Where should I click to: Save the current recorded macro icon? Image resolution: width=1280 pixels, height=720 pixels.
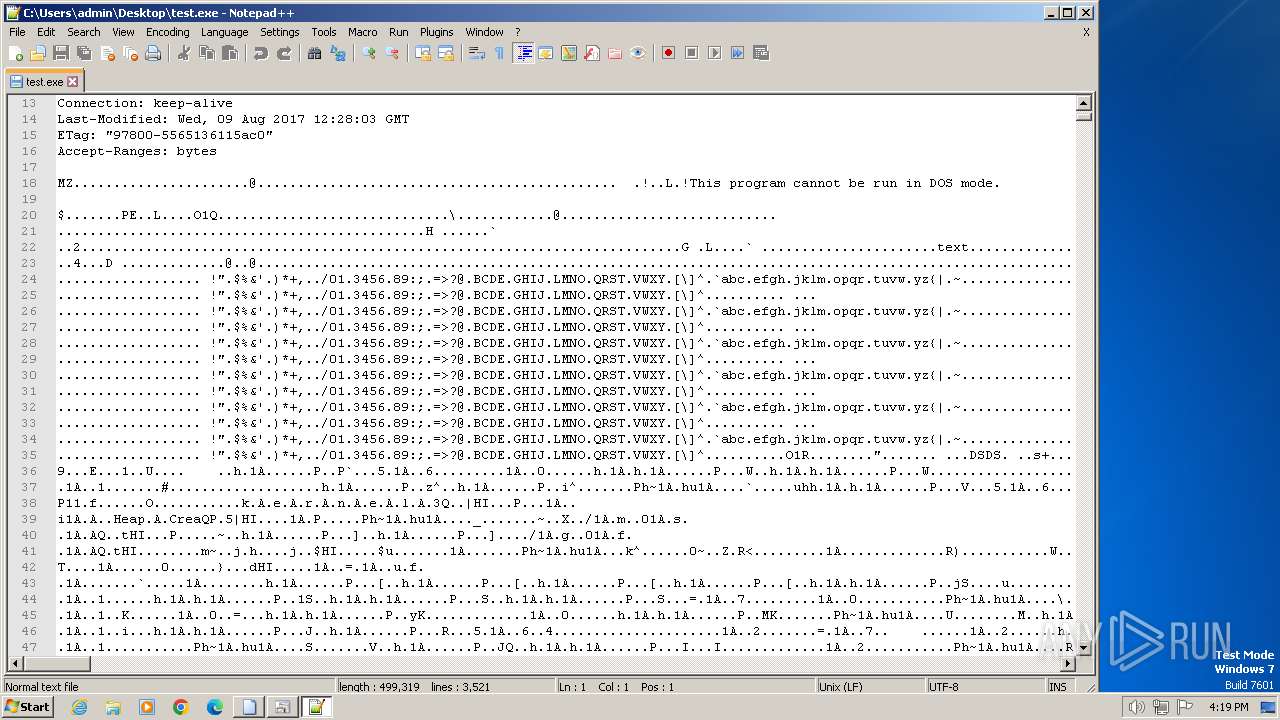point(761,53)
